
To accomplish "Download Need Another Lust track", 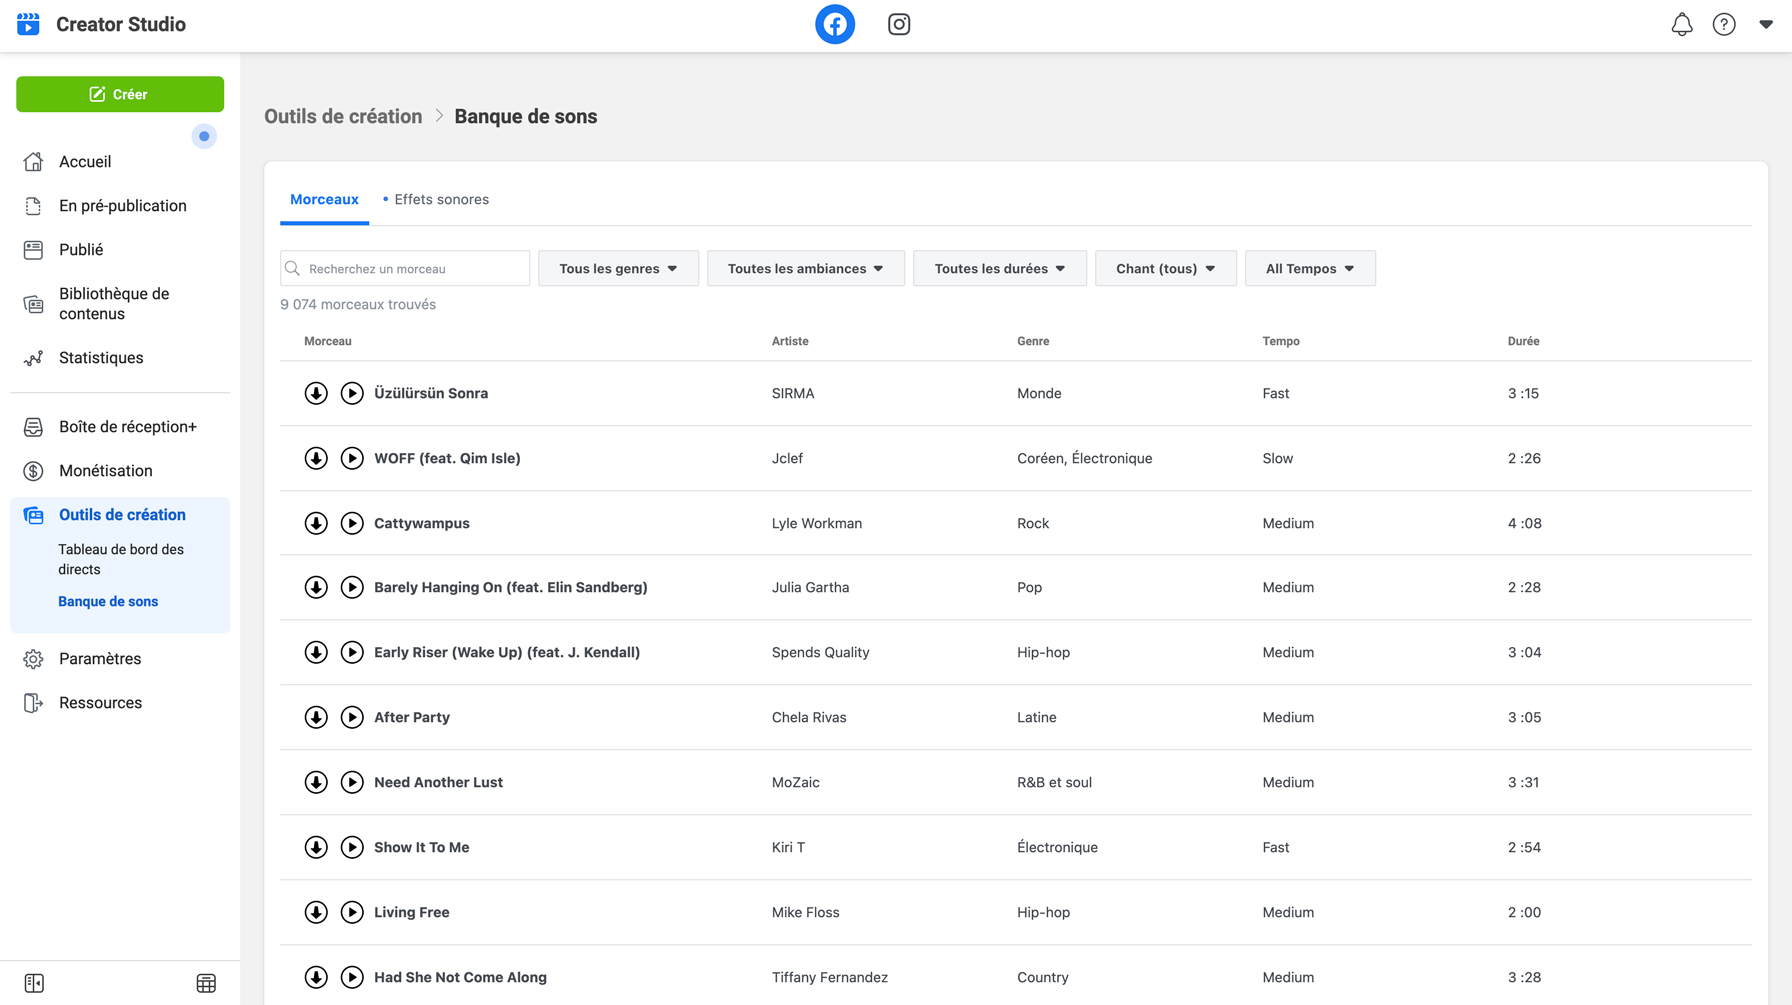I will tap(316, 782).
